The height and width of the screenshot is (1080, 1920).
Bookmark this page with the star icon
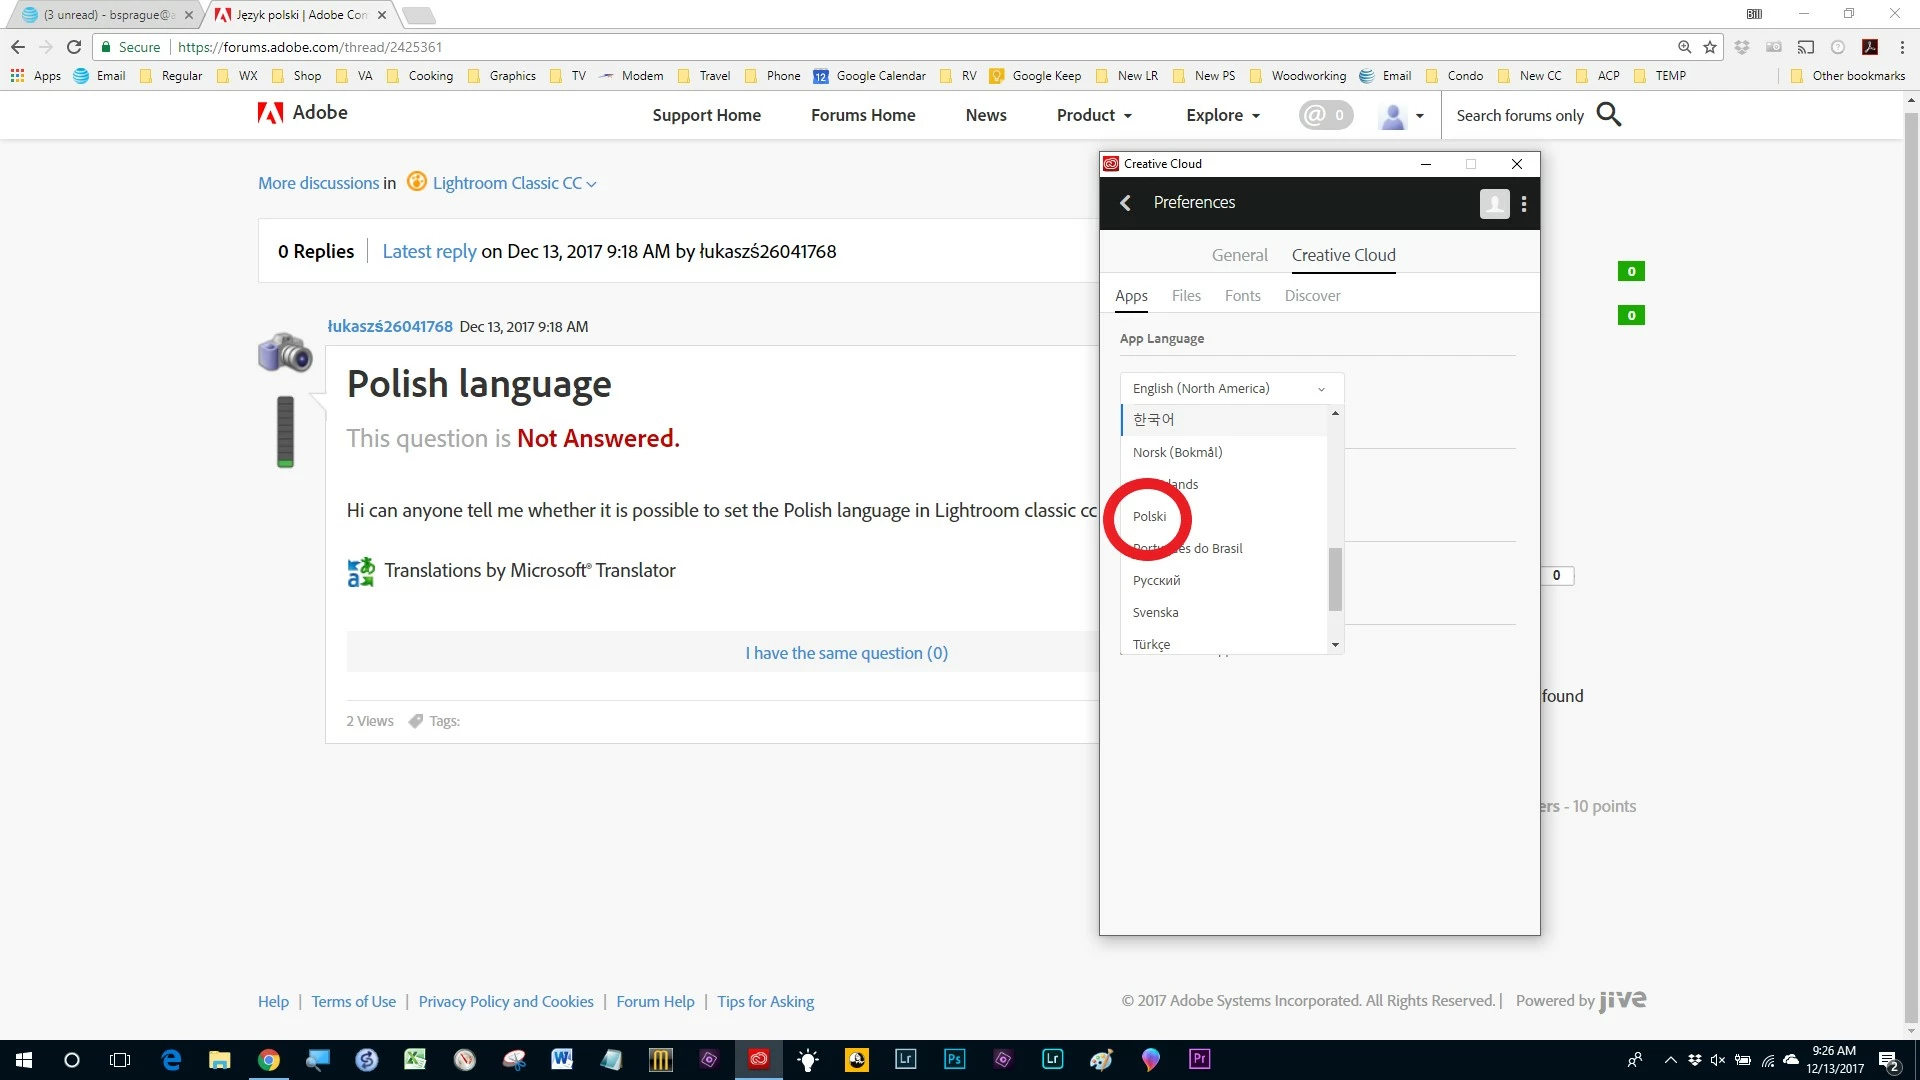tap(1710, 47)
